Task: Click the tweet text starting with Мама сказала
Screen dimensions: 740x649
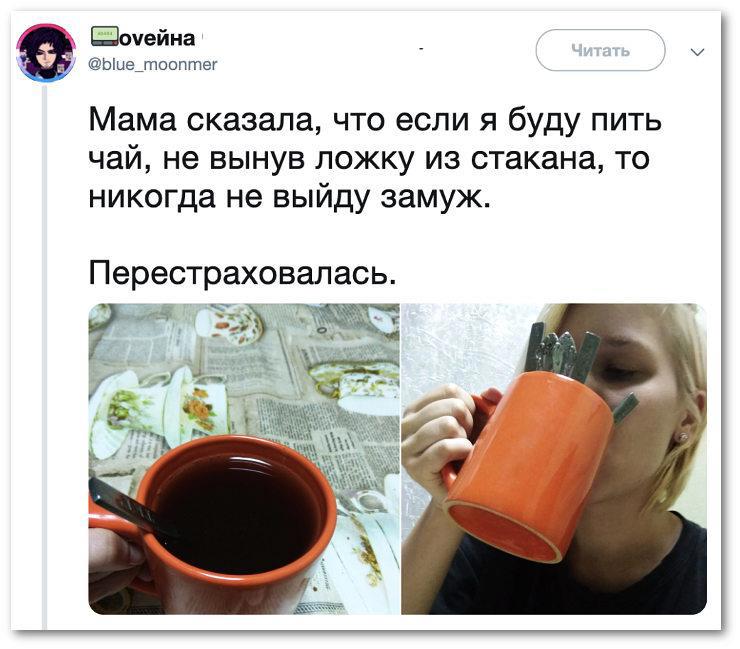Action: tap(375, 158)
